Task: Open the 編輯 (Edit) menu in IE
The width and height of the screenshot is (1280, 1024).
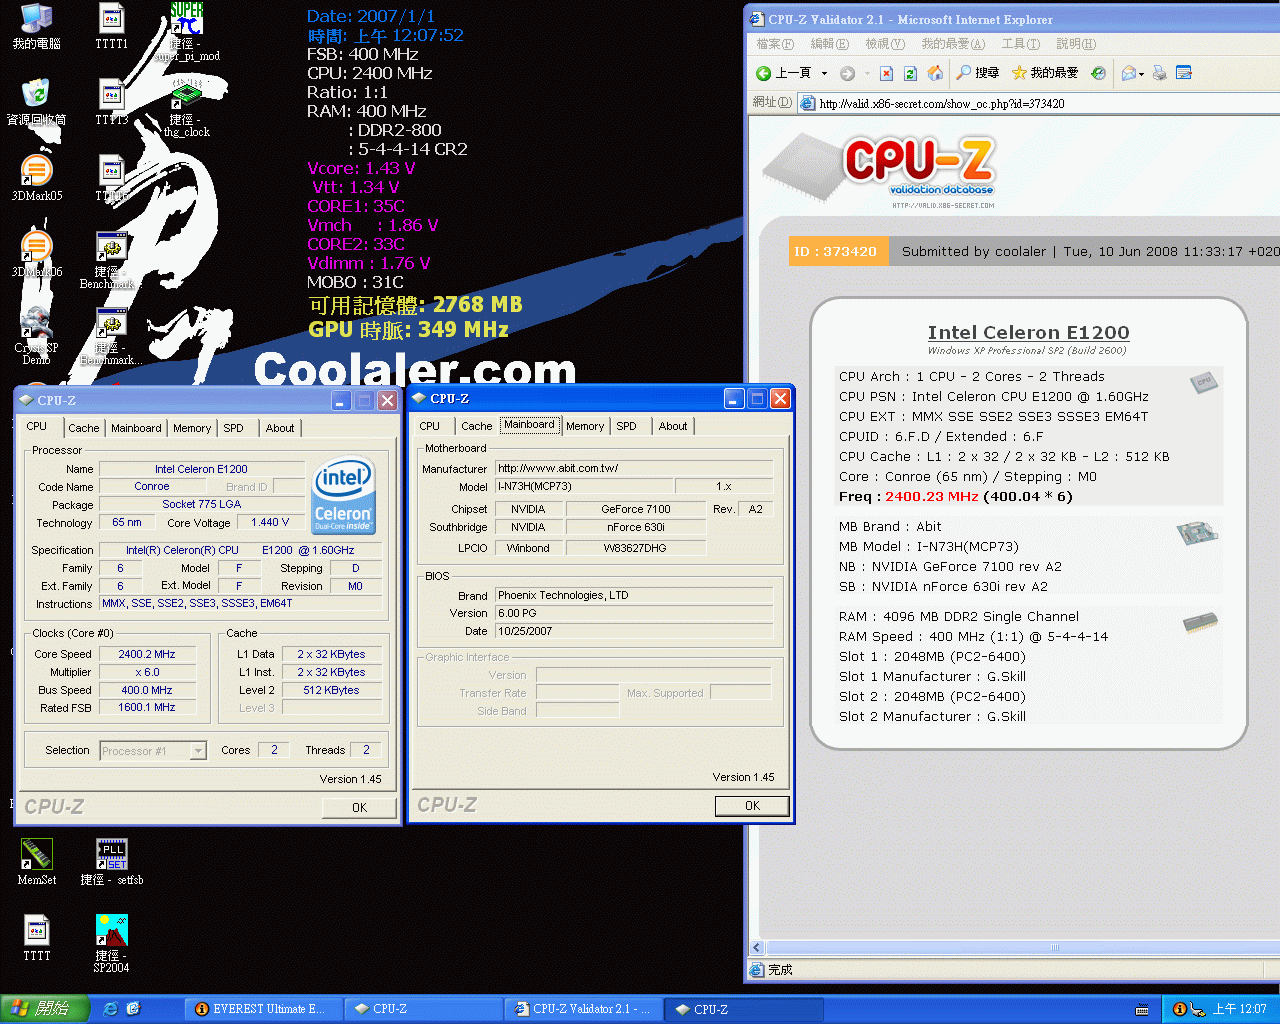Action: tap(829, 44)
